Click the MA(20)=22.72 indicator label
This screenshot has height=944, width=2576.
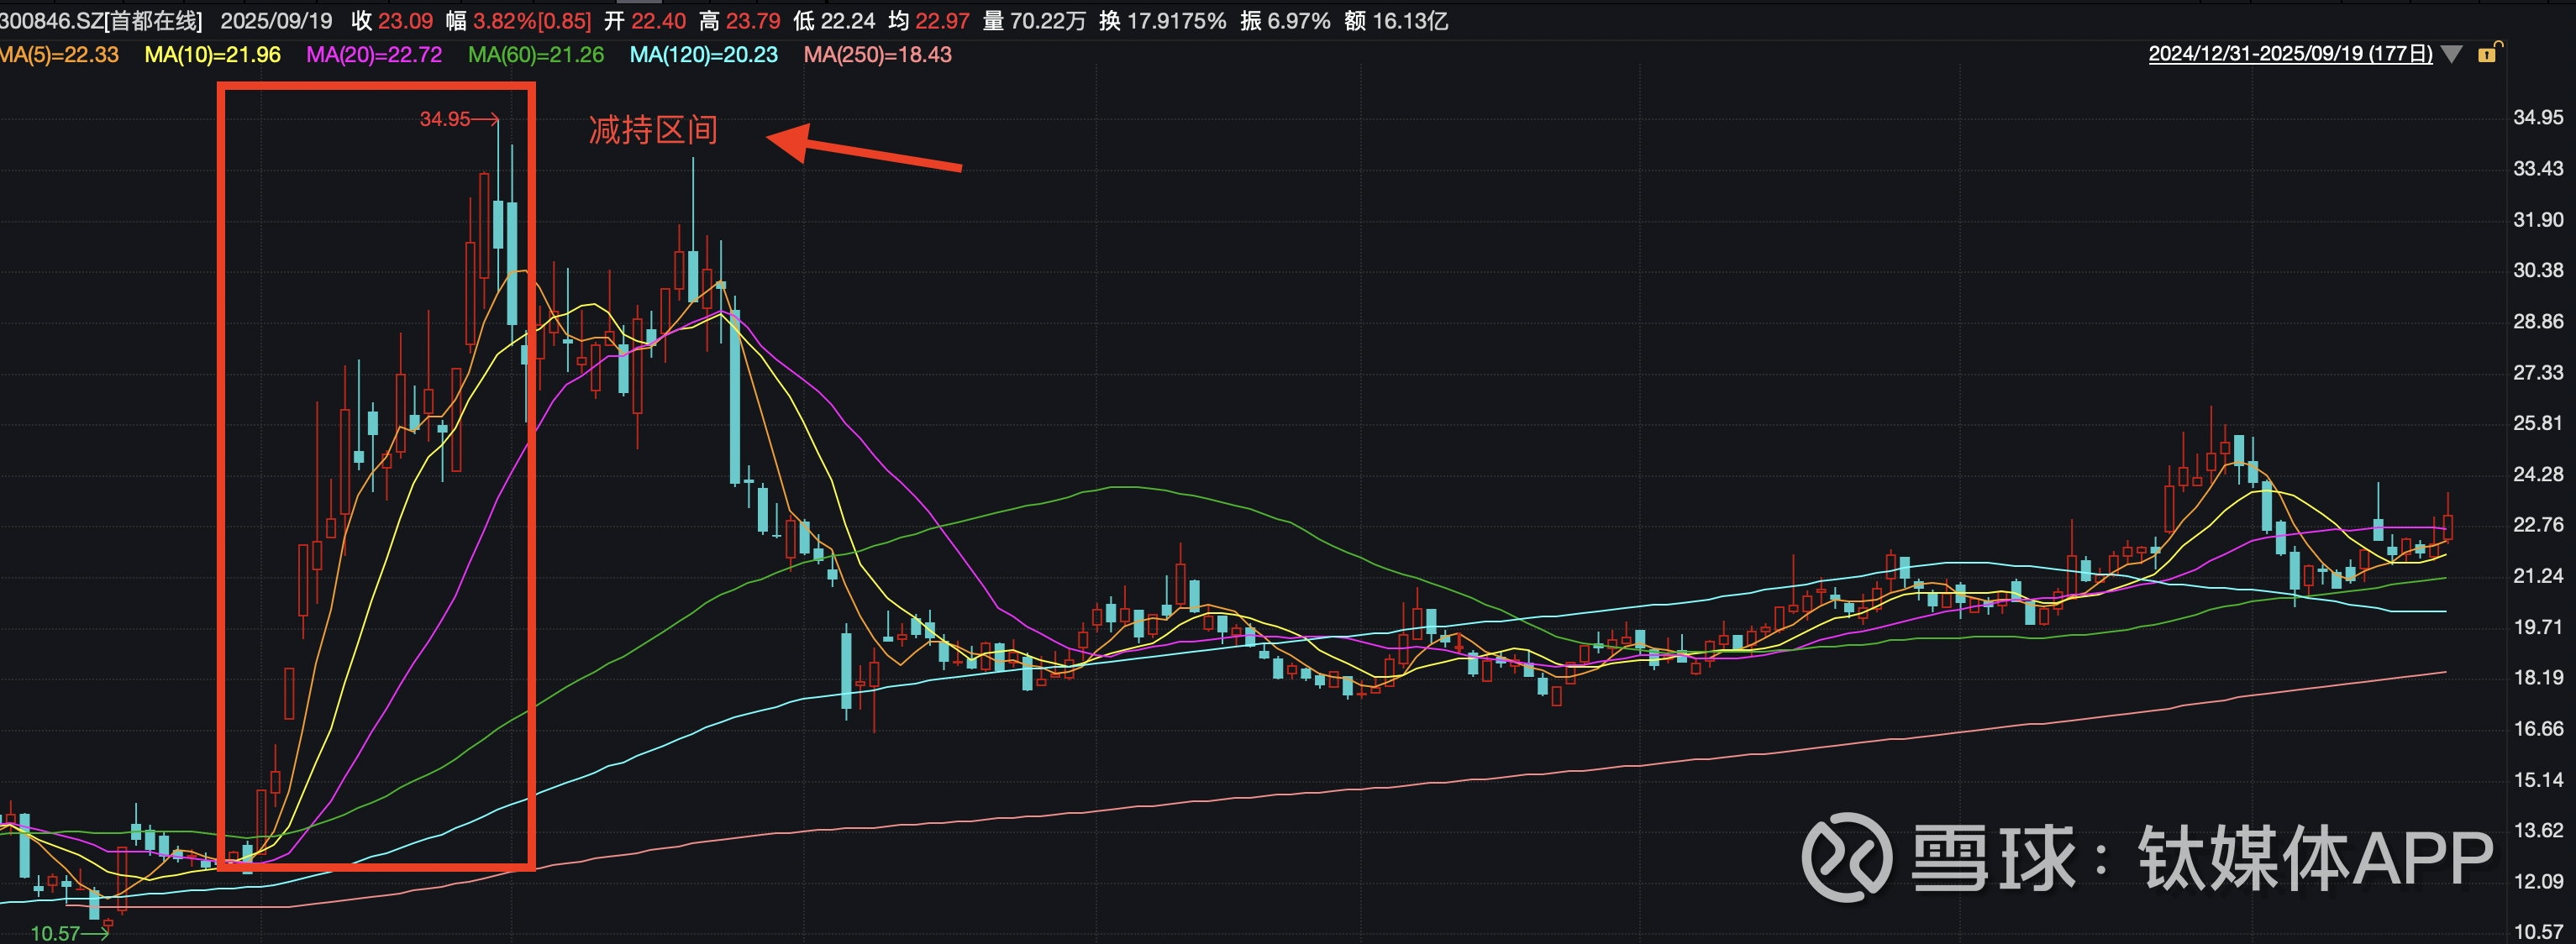click(373, 55)
